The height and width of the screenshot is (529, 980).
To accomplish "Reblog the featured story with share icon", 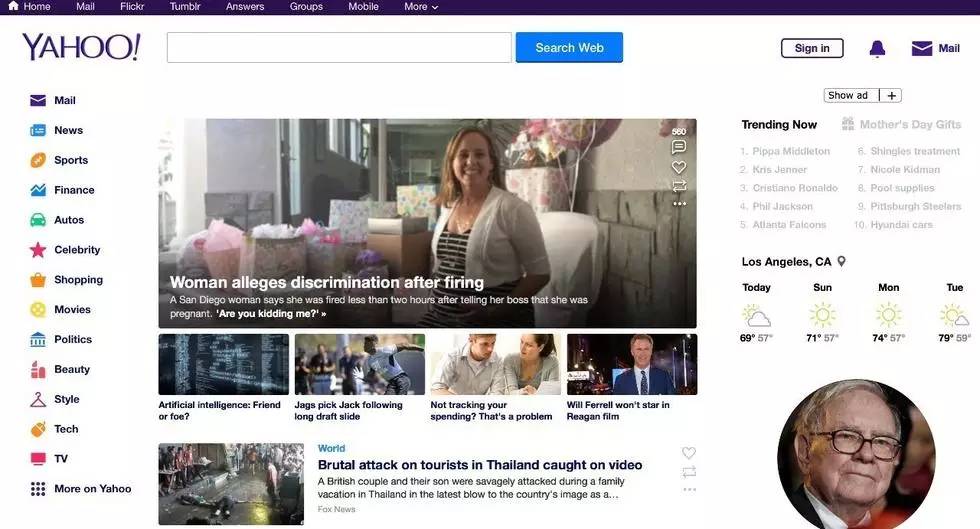I will click(x=679, y=186).
